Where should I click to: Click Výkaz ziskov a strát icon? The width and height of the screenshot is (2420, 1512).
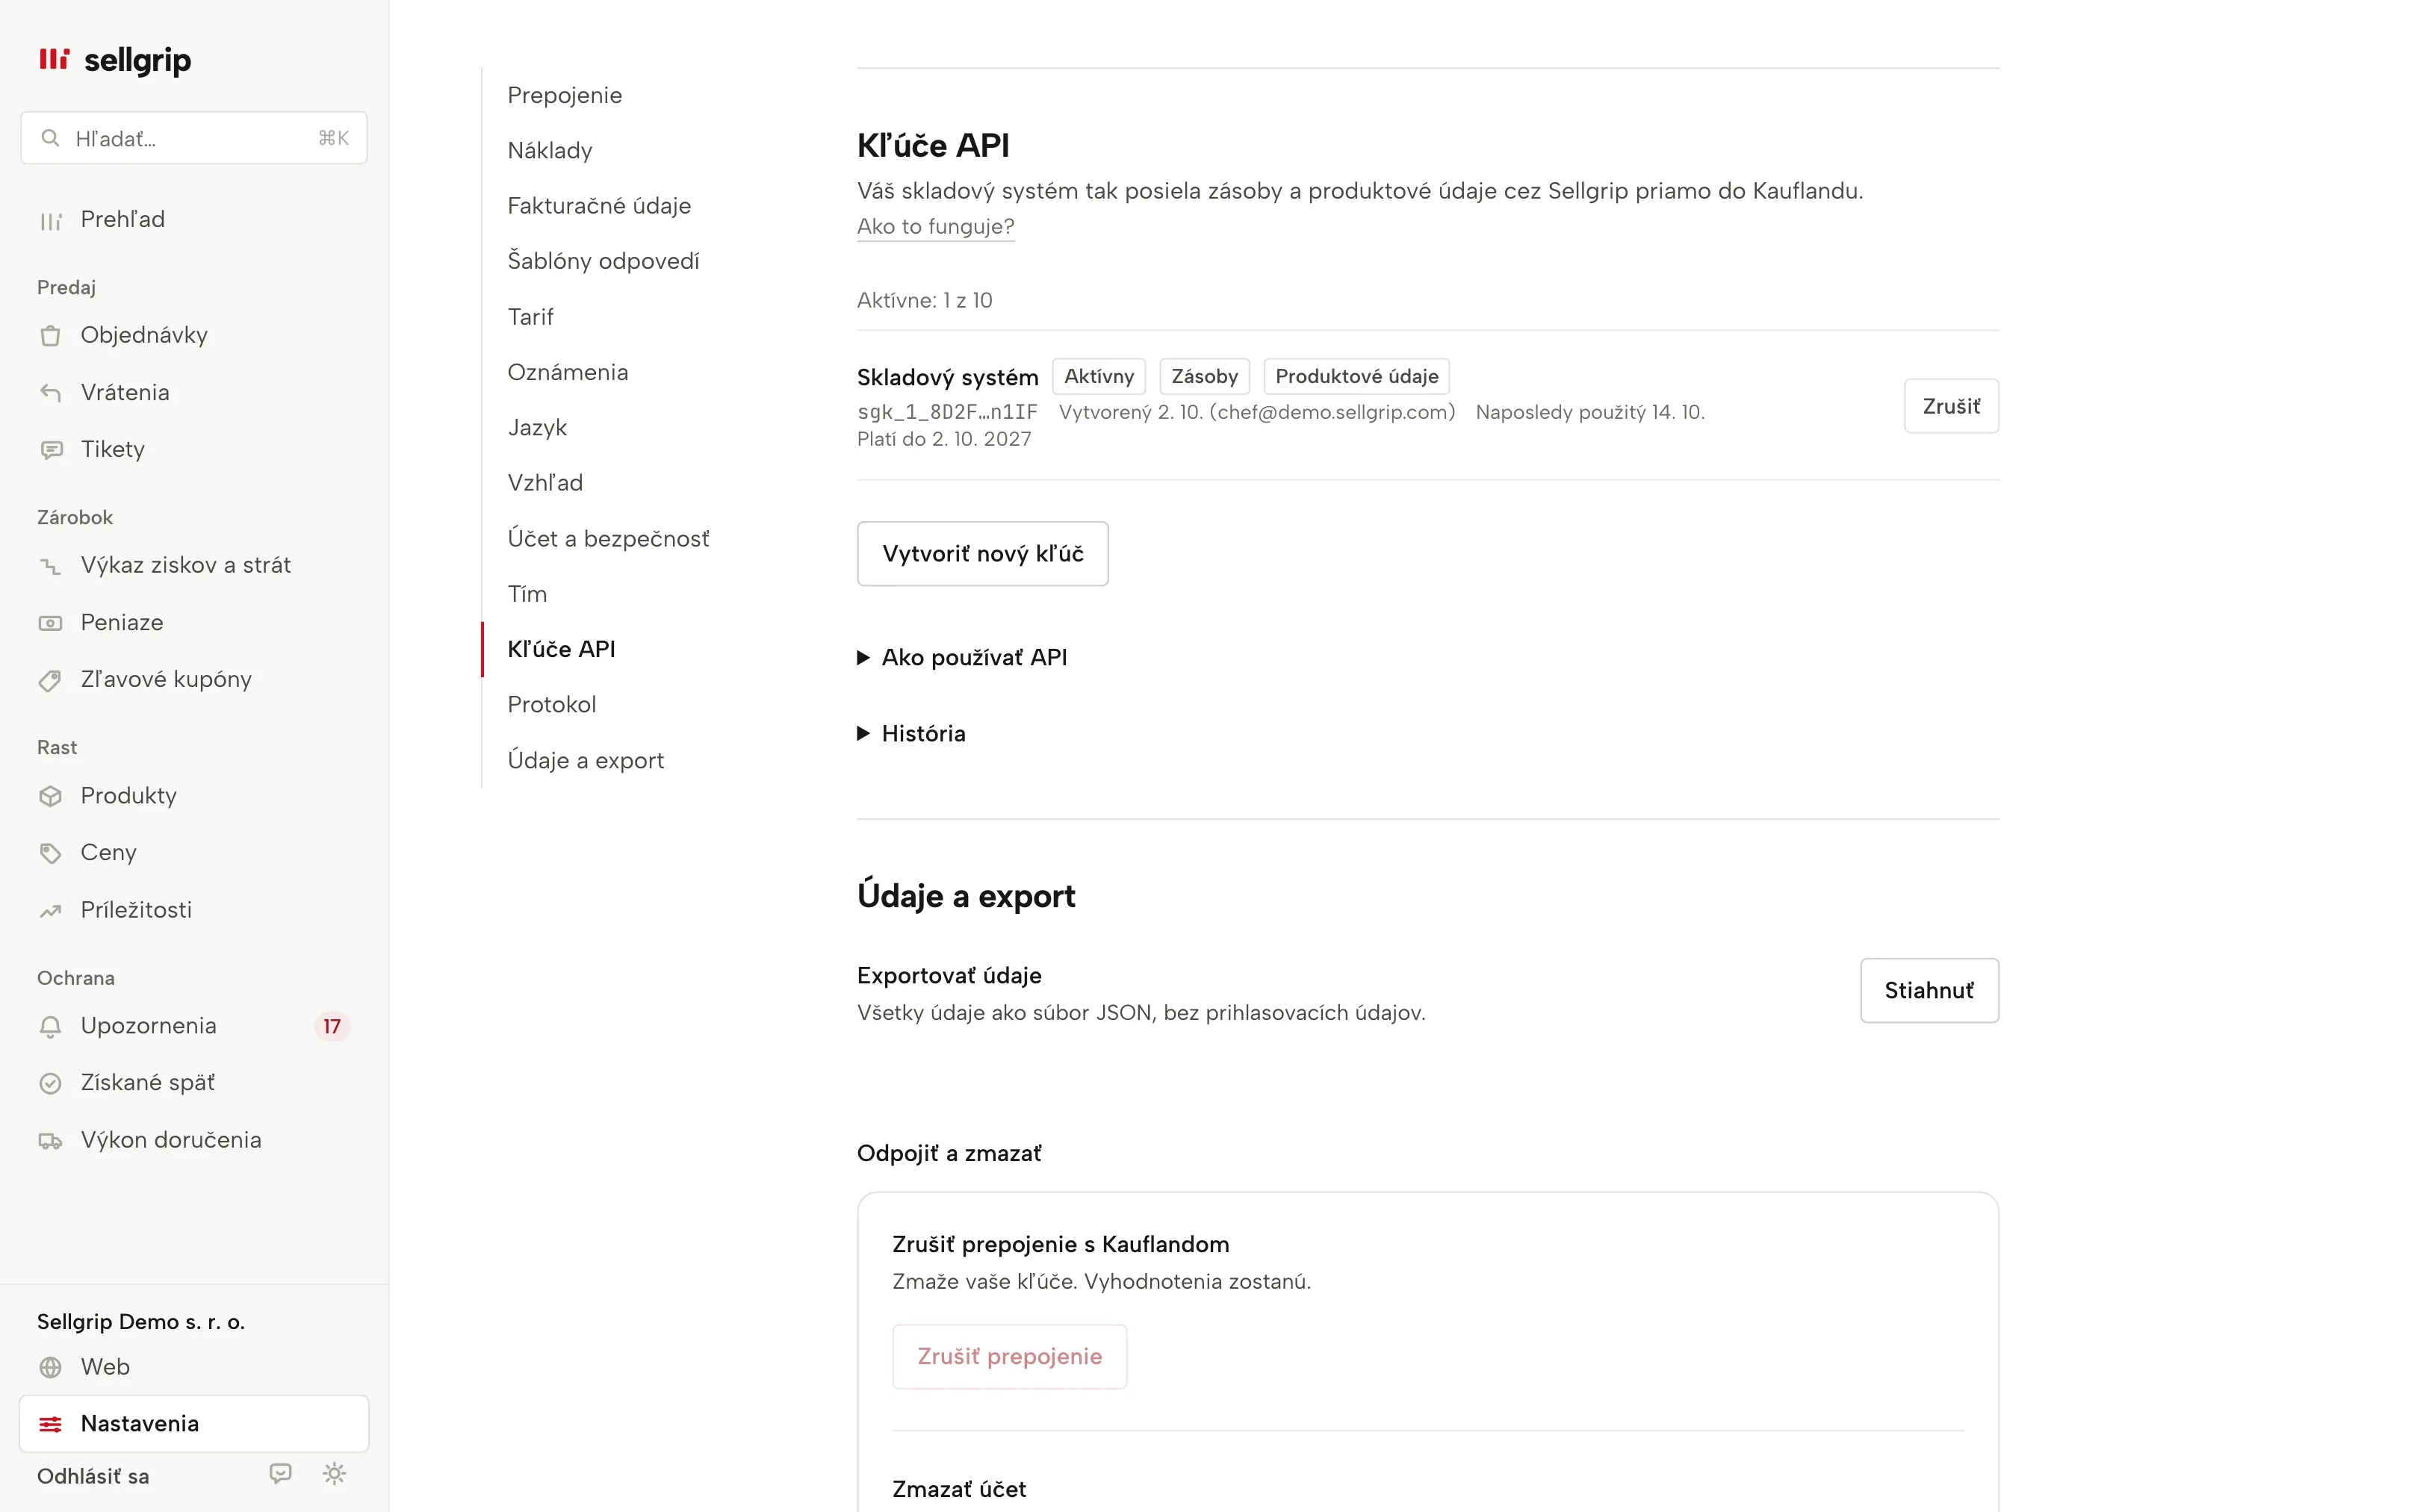50,566
